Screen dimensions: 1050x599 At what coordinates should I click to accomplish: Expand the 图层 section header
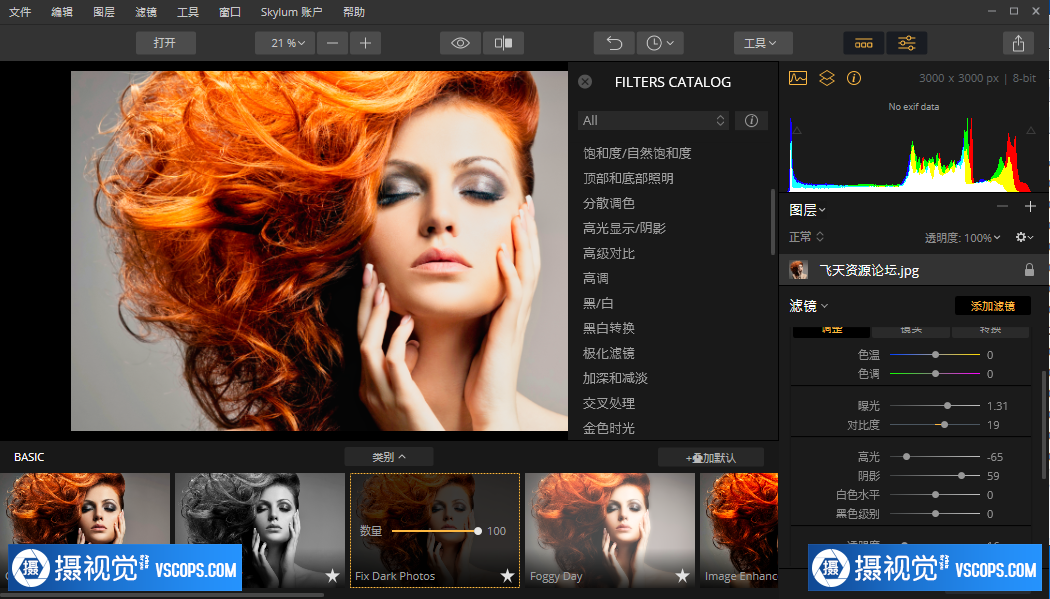coord(807,209)
